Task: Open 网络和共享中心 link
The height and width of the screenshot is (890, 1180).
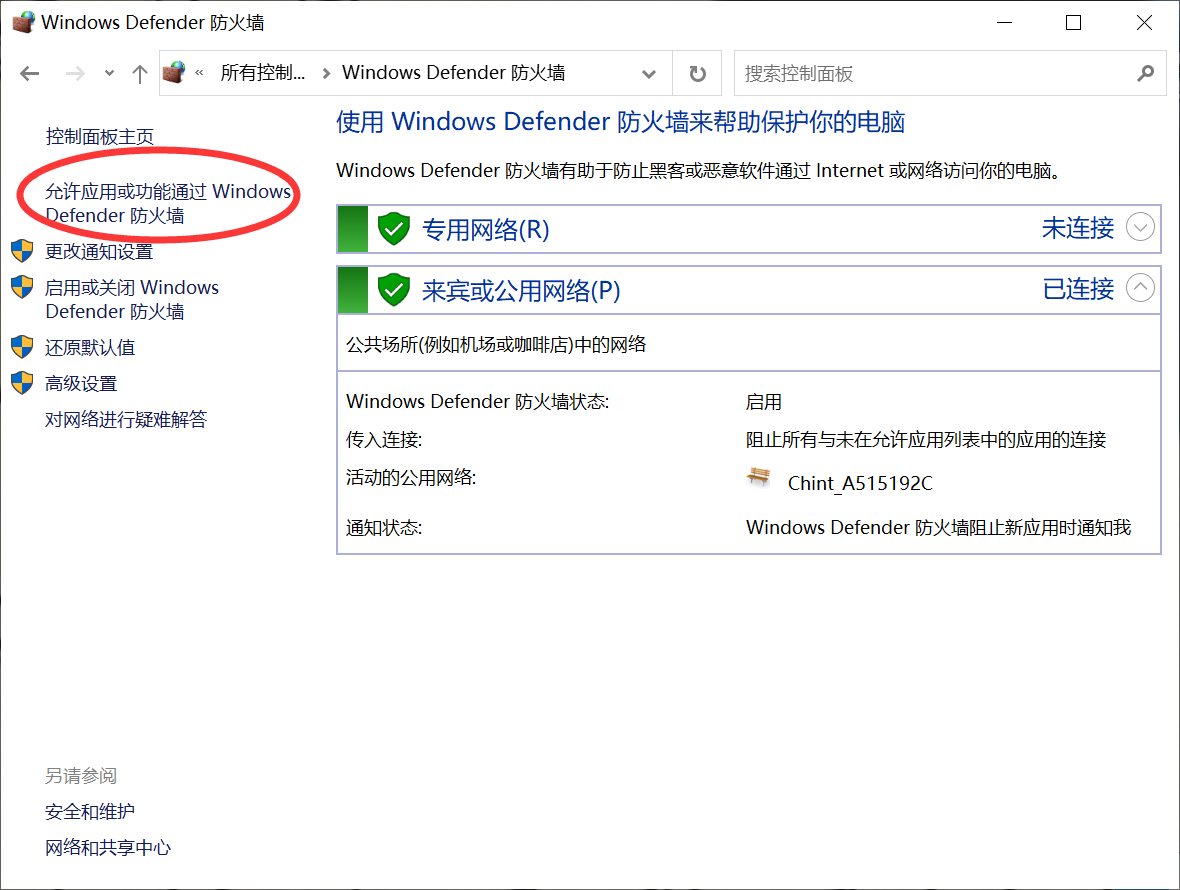Action: (x=108, y=848)
